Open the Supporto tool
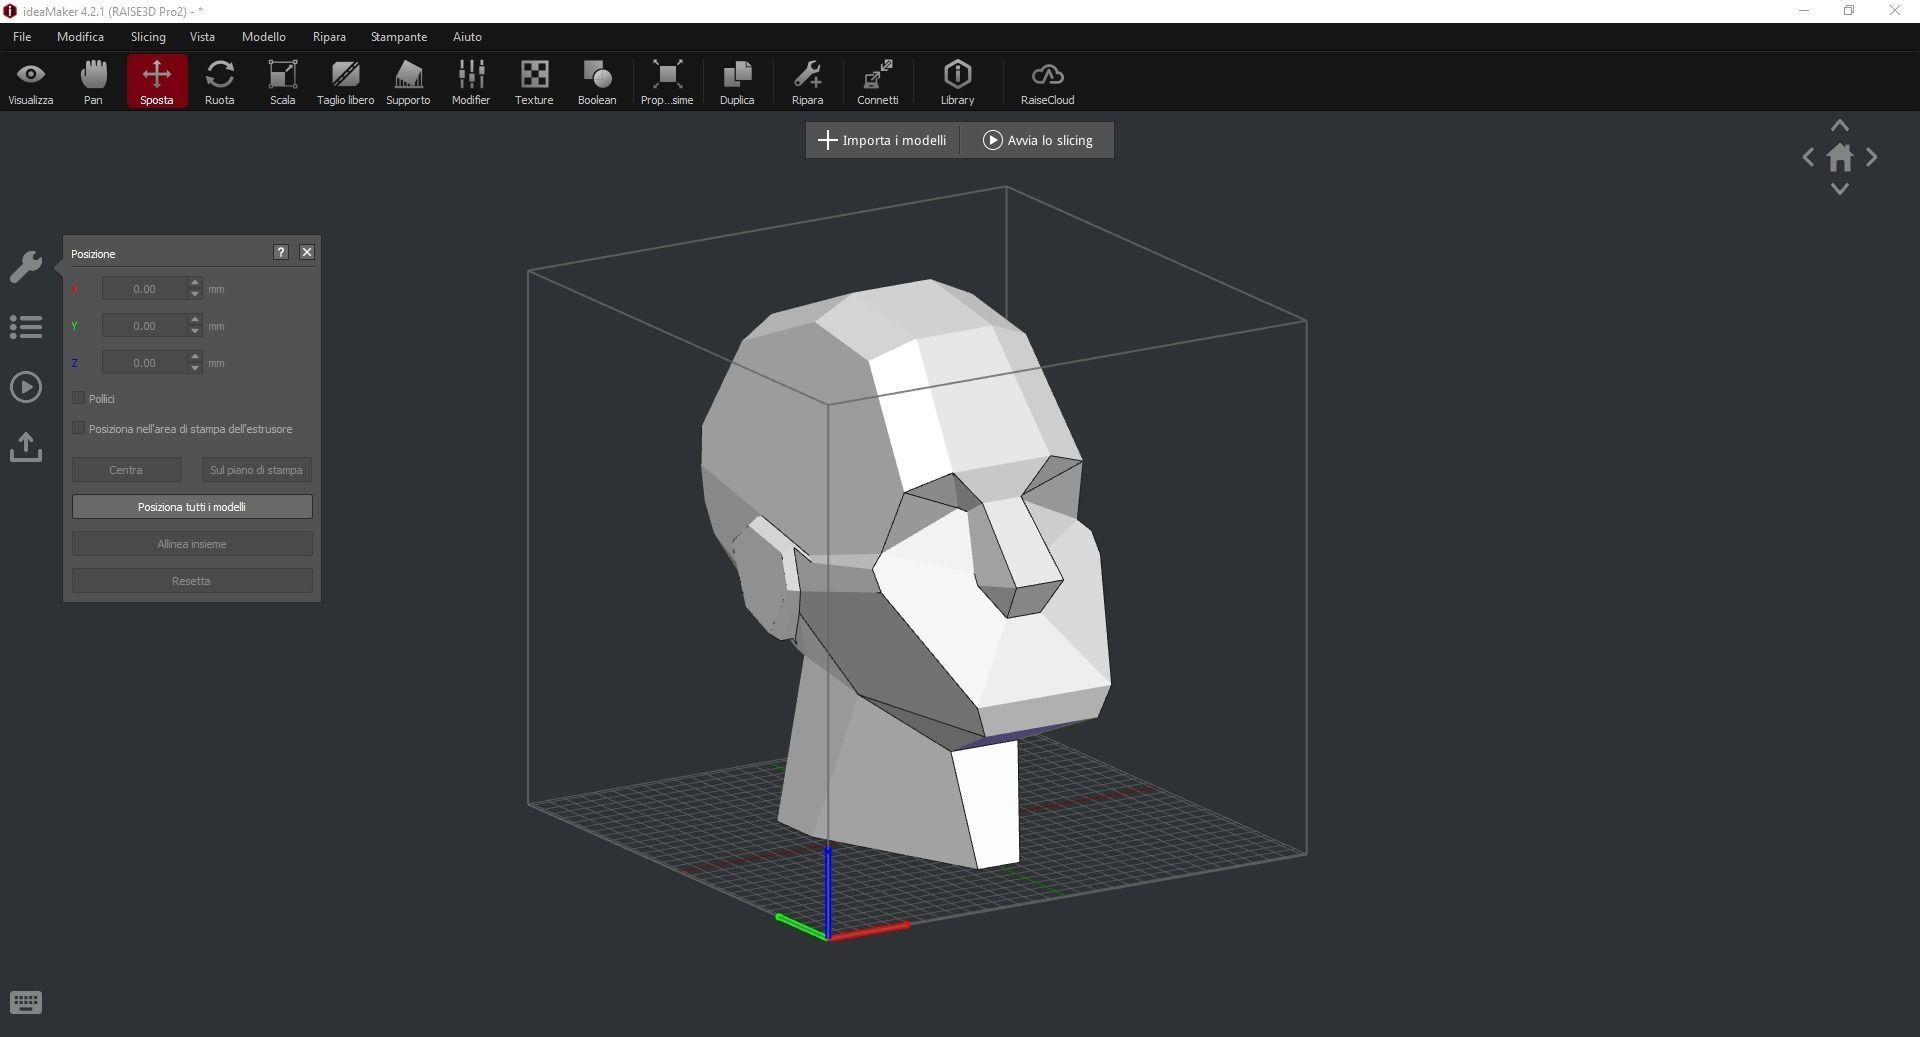 [407, 82]
